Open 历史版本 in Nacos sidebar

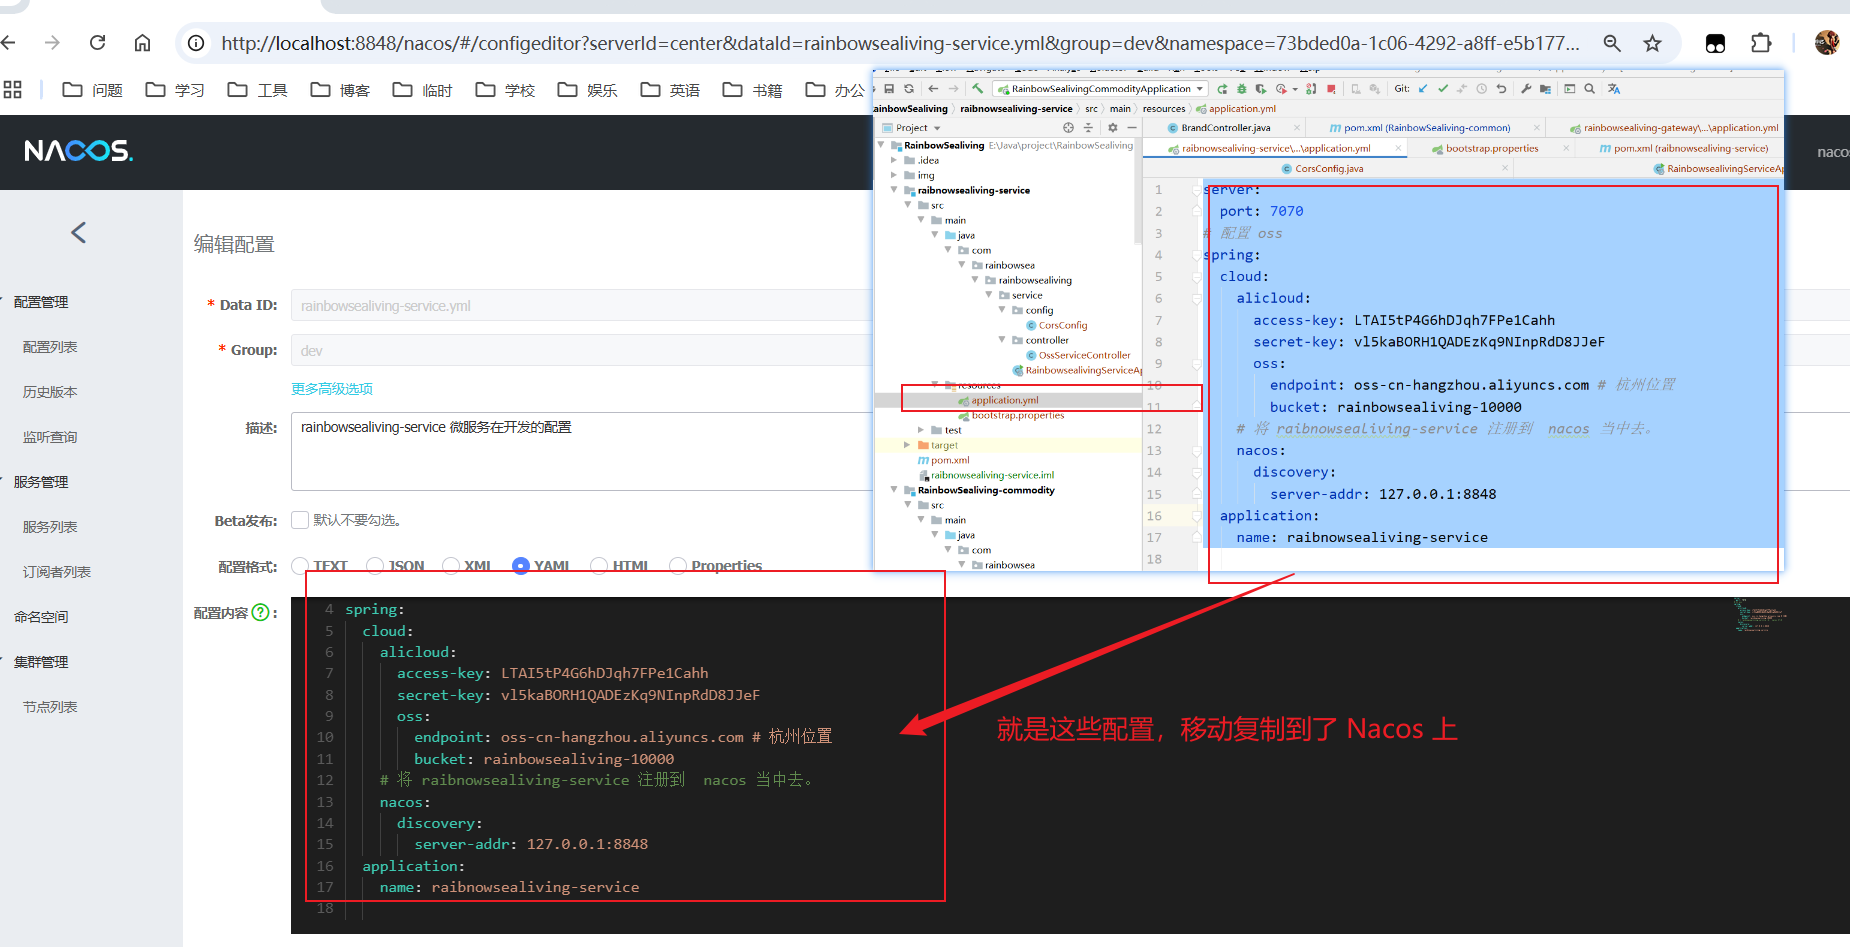point(50,392)
